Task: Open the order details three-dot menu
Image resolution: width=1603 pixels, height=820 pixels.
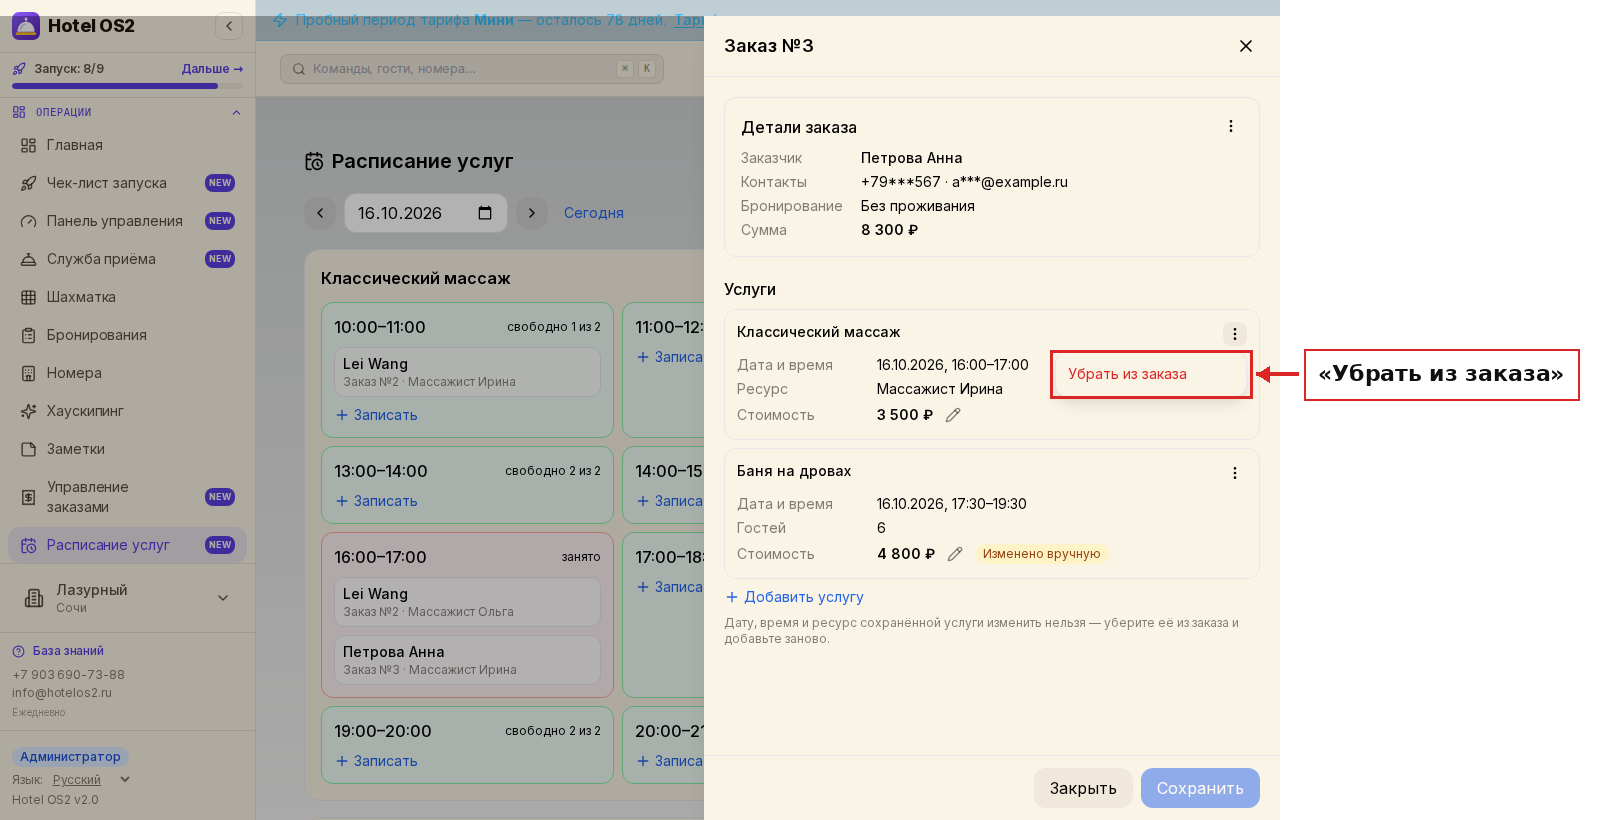Action: [x=1231, y=126]
